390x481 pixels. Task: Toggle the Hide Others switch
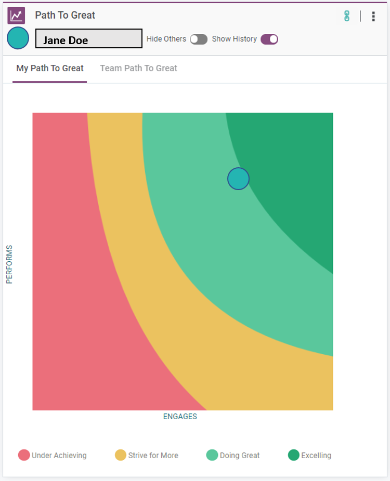coord(199,39)
